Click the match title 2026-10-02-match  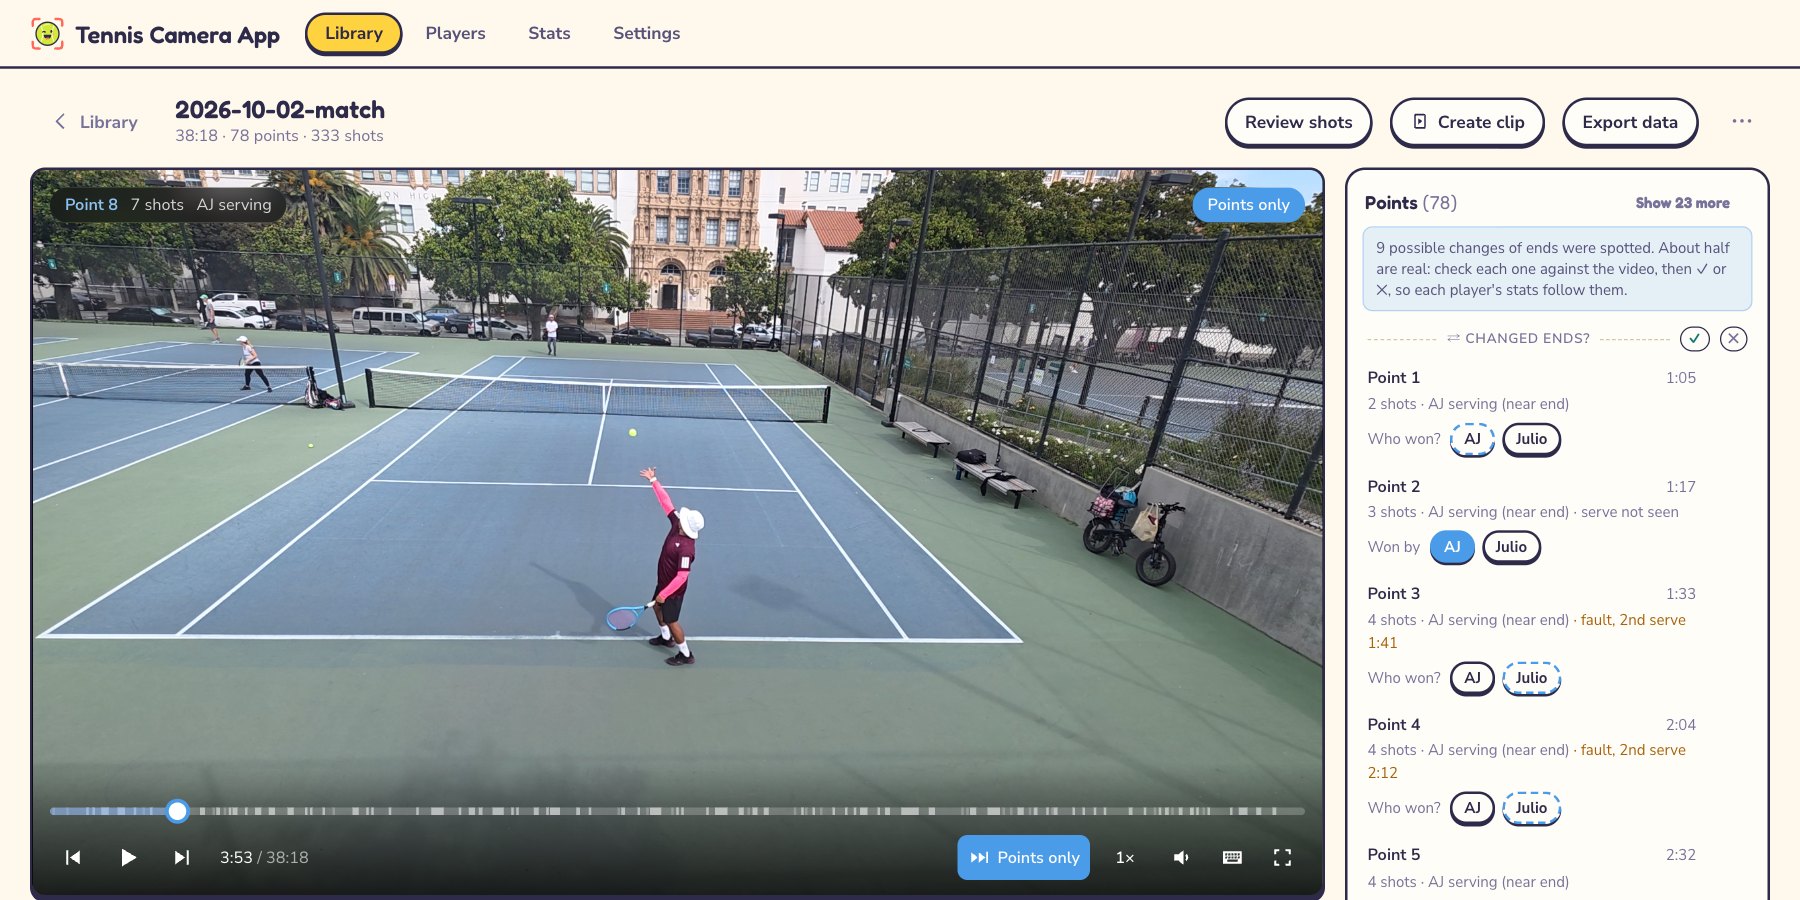point(280,110)
